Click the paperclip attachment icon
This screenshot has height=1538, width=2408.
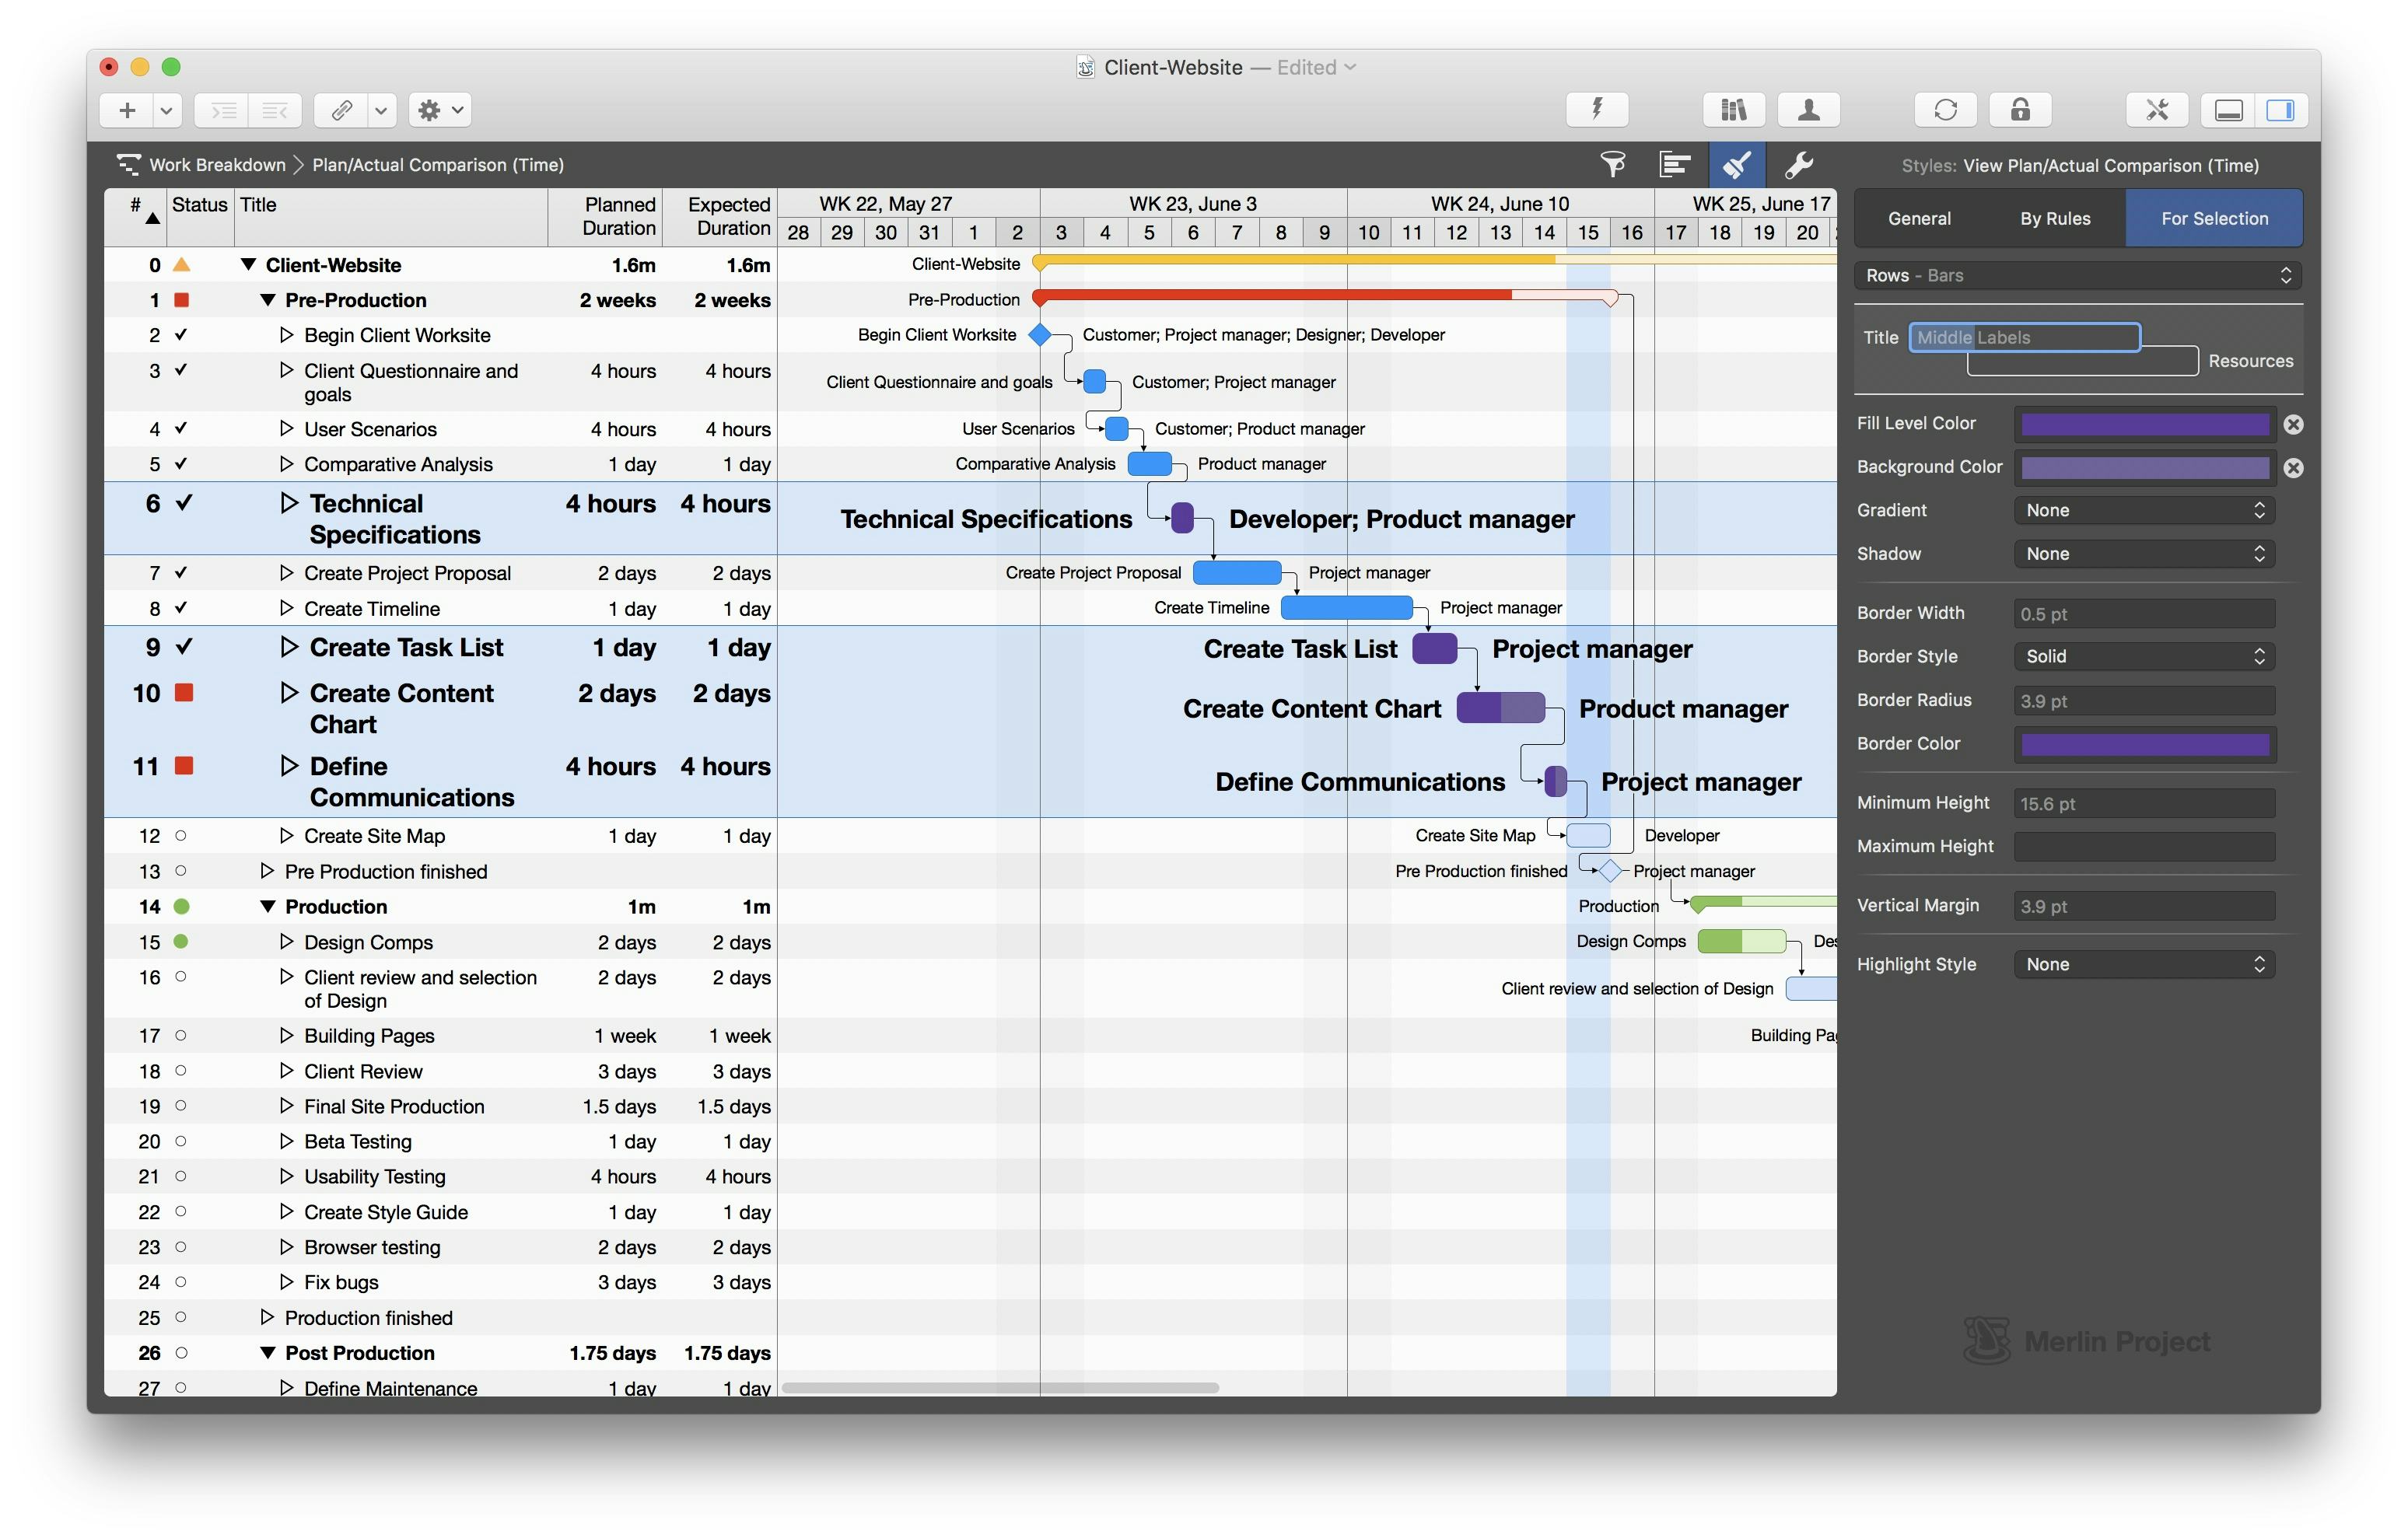pyautogui.click(x=341, y=110)
